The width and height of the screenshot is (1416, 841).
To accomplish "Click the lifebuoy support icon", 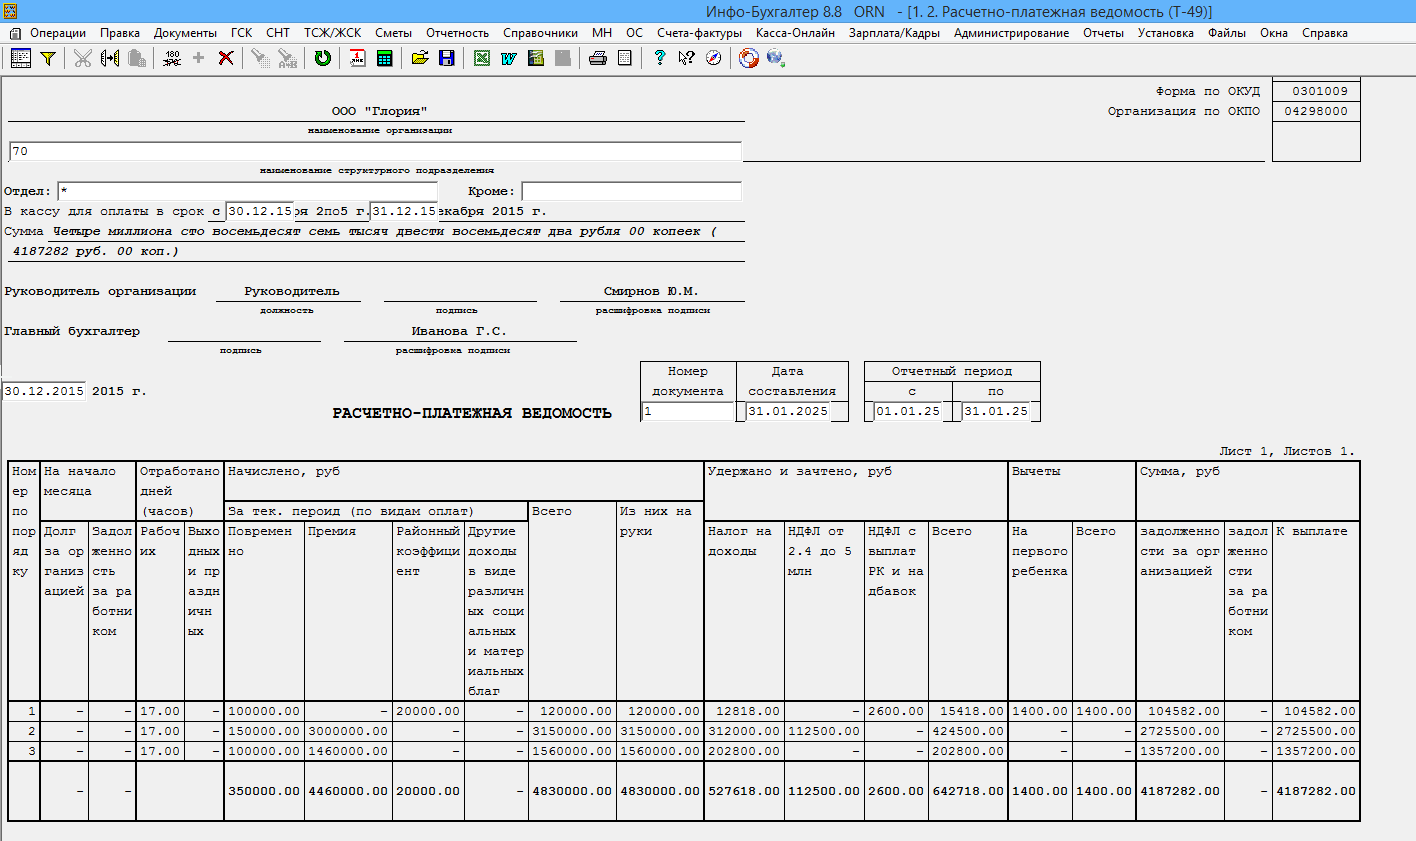I will [x=749, y=58].
